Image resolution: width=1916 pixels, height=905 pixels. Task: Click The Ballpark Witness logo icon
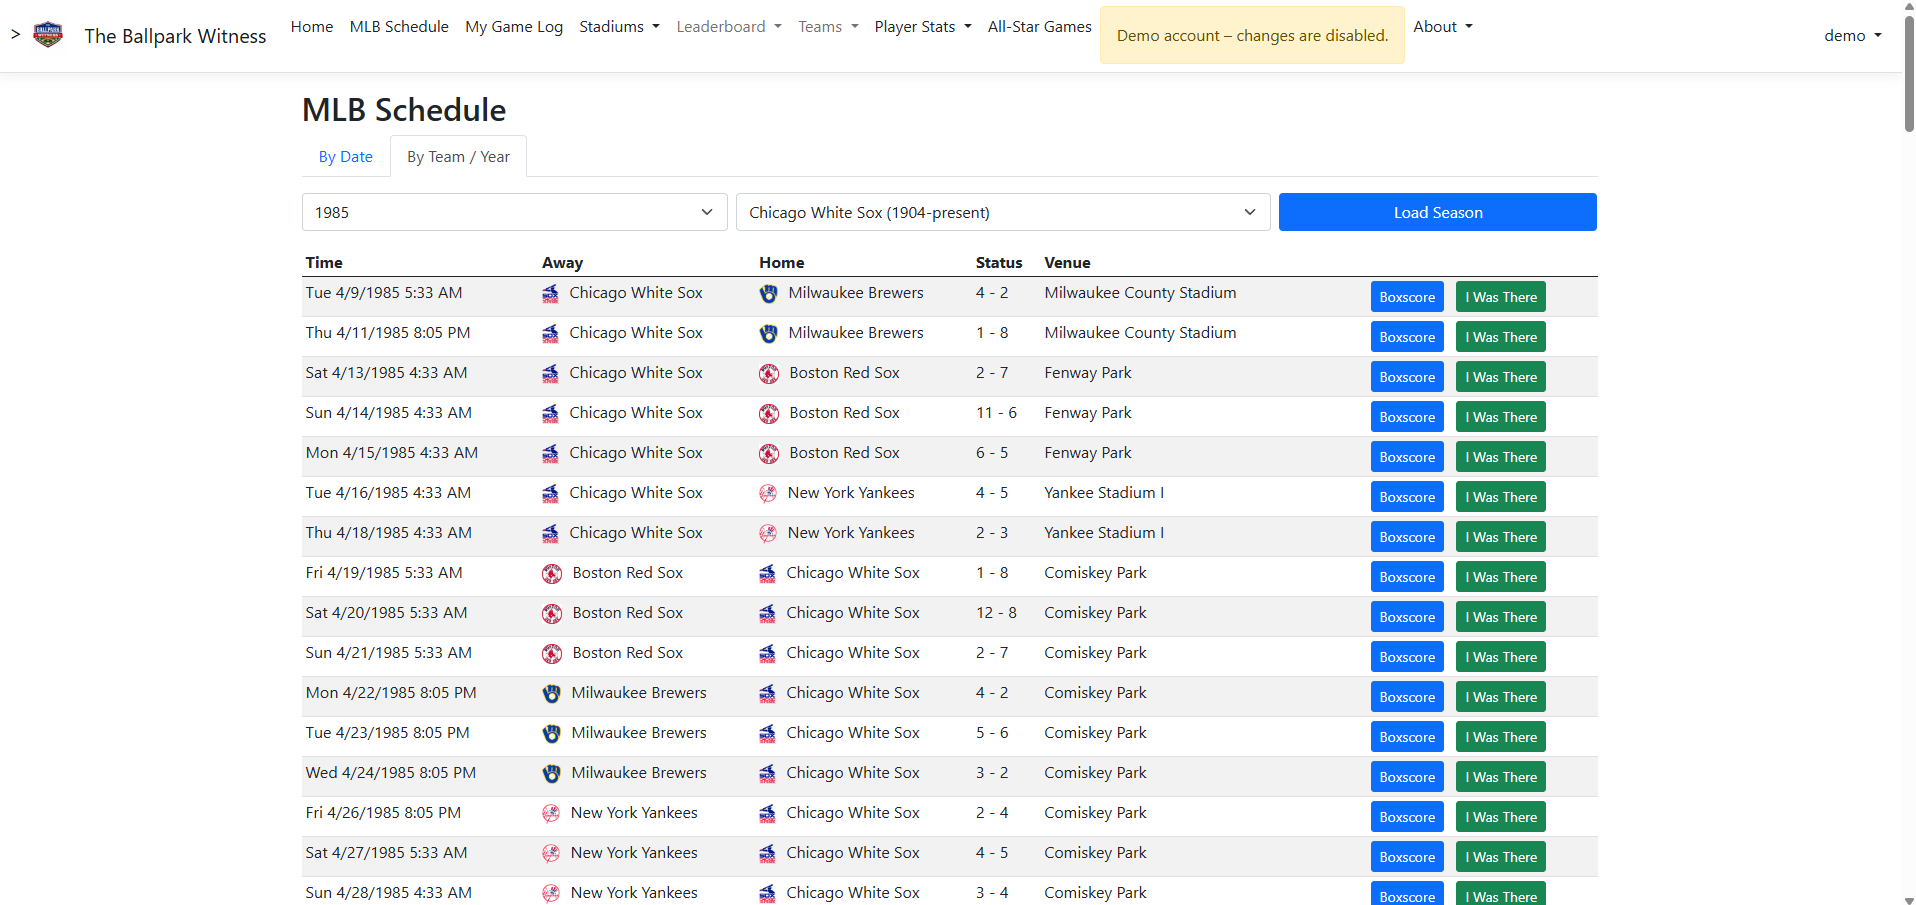click(48, 35)
